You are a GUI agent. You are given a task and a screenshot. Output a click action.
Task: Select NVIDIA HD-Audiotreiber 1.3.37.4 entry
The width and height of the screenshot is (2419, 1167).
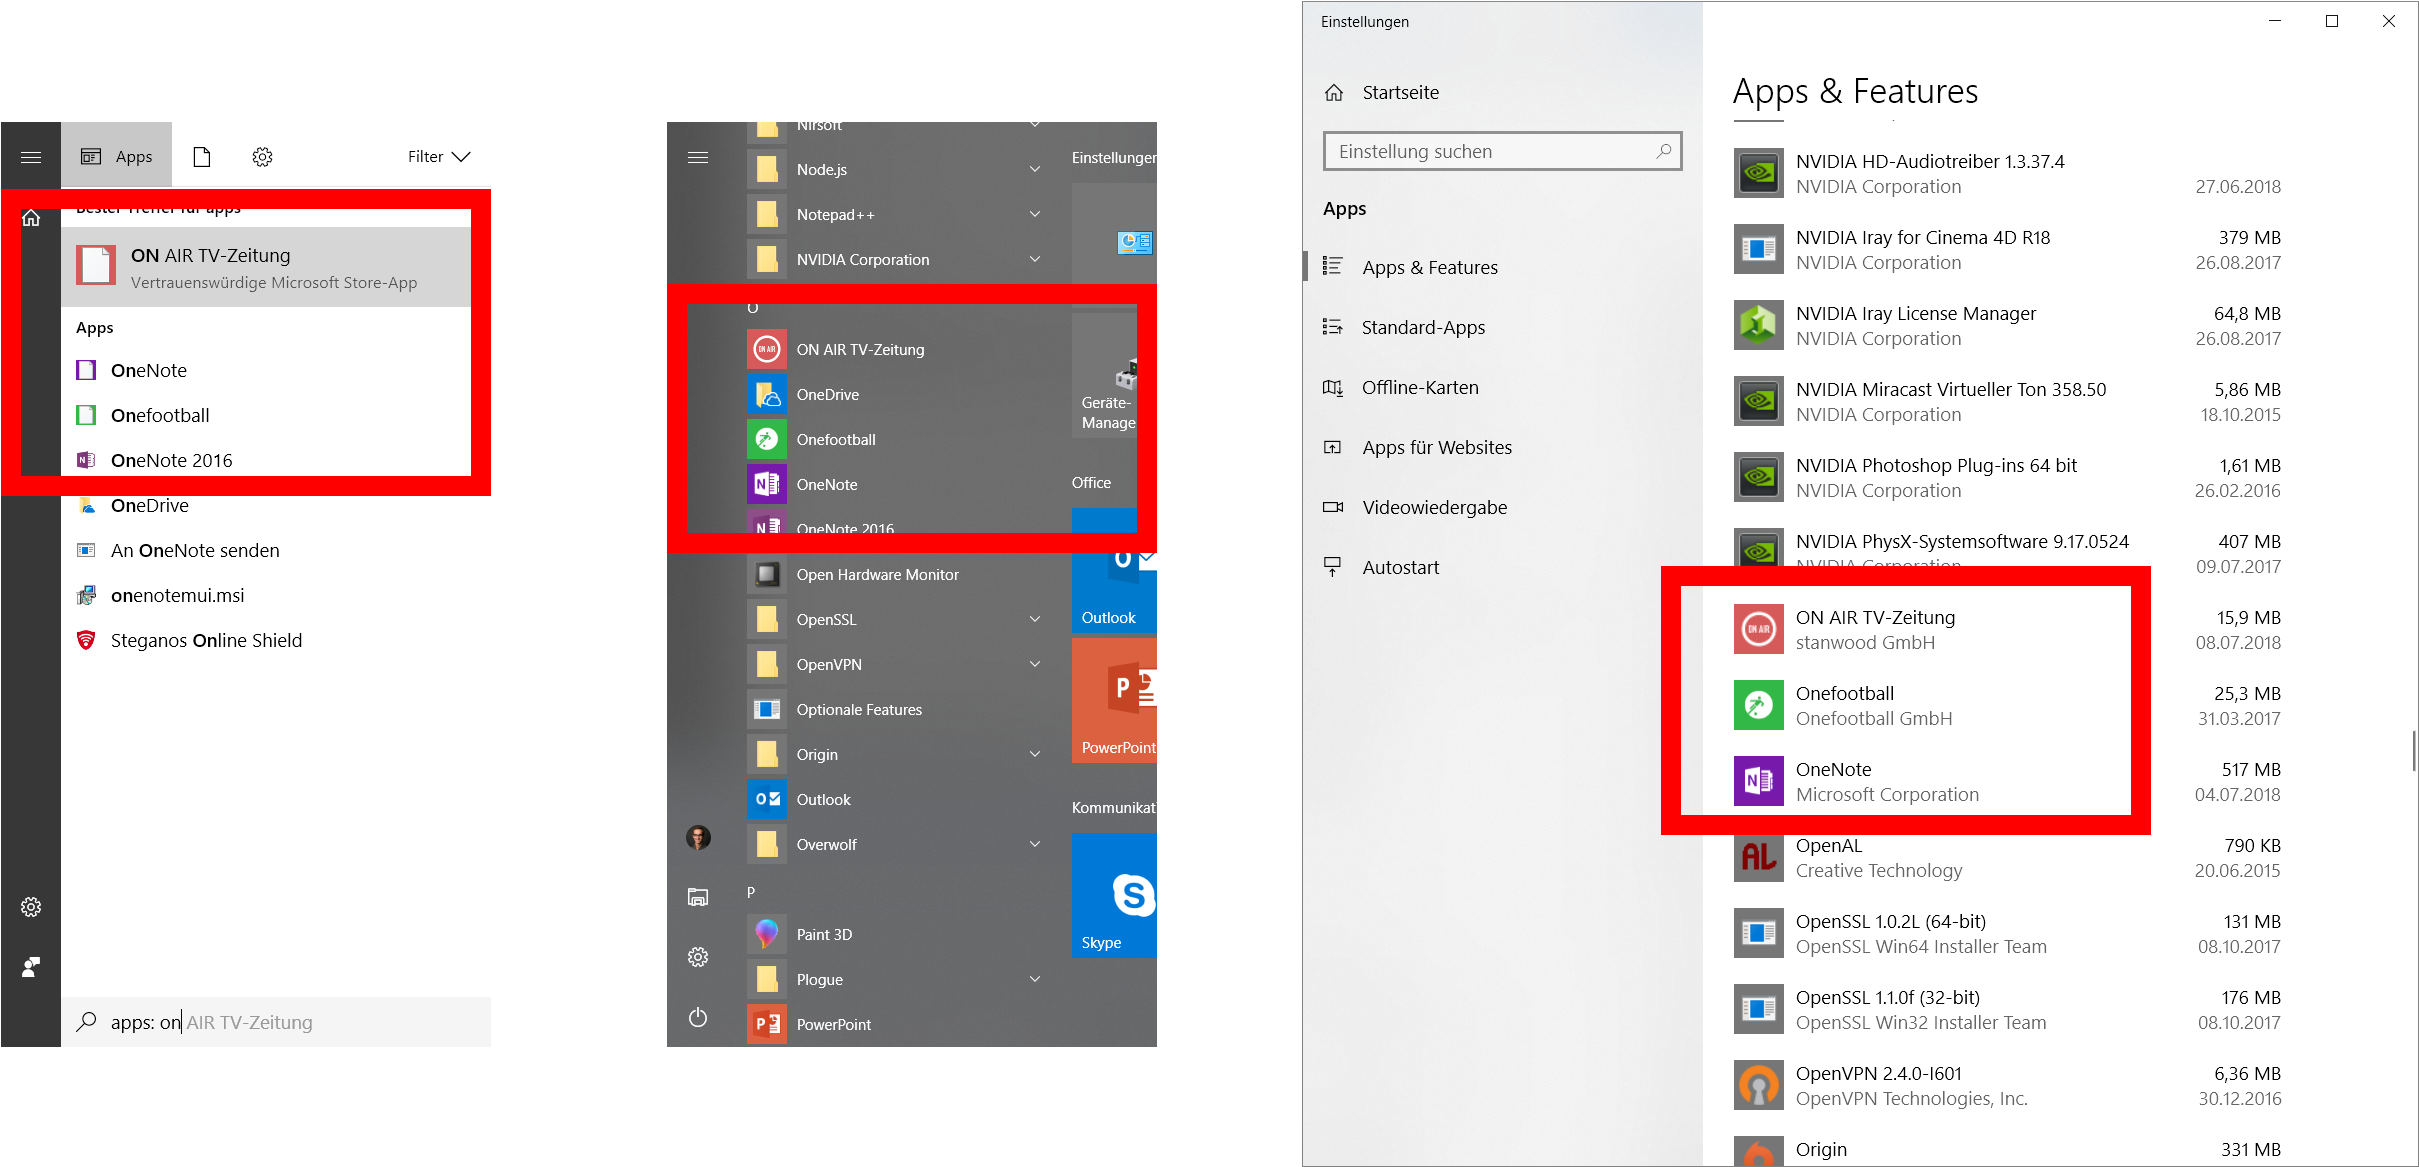[2008, 174]
